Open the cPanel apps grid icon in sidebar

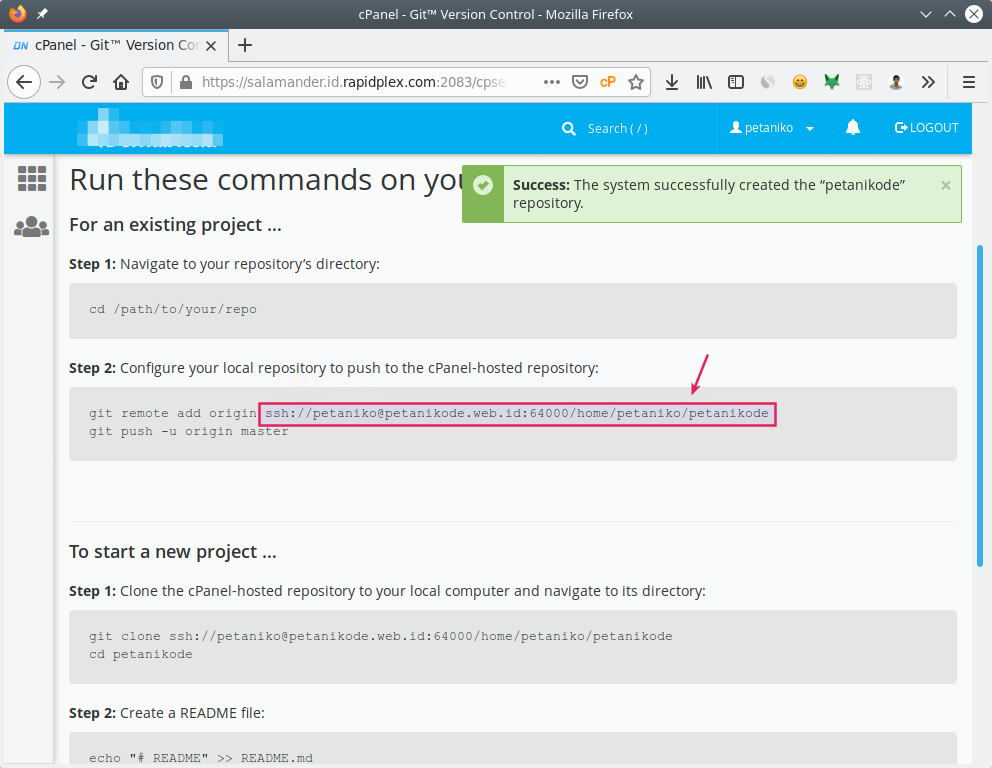coord(31,178)
